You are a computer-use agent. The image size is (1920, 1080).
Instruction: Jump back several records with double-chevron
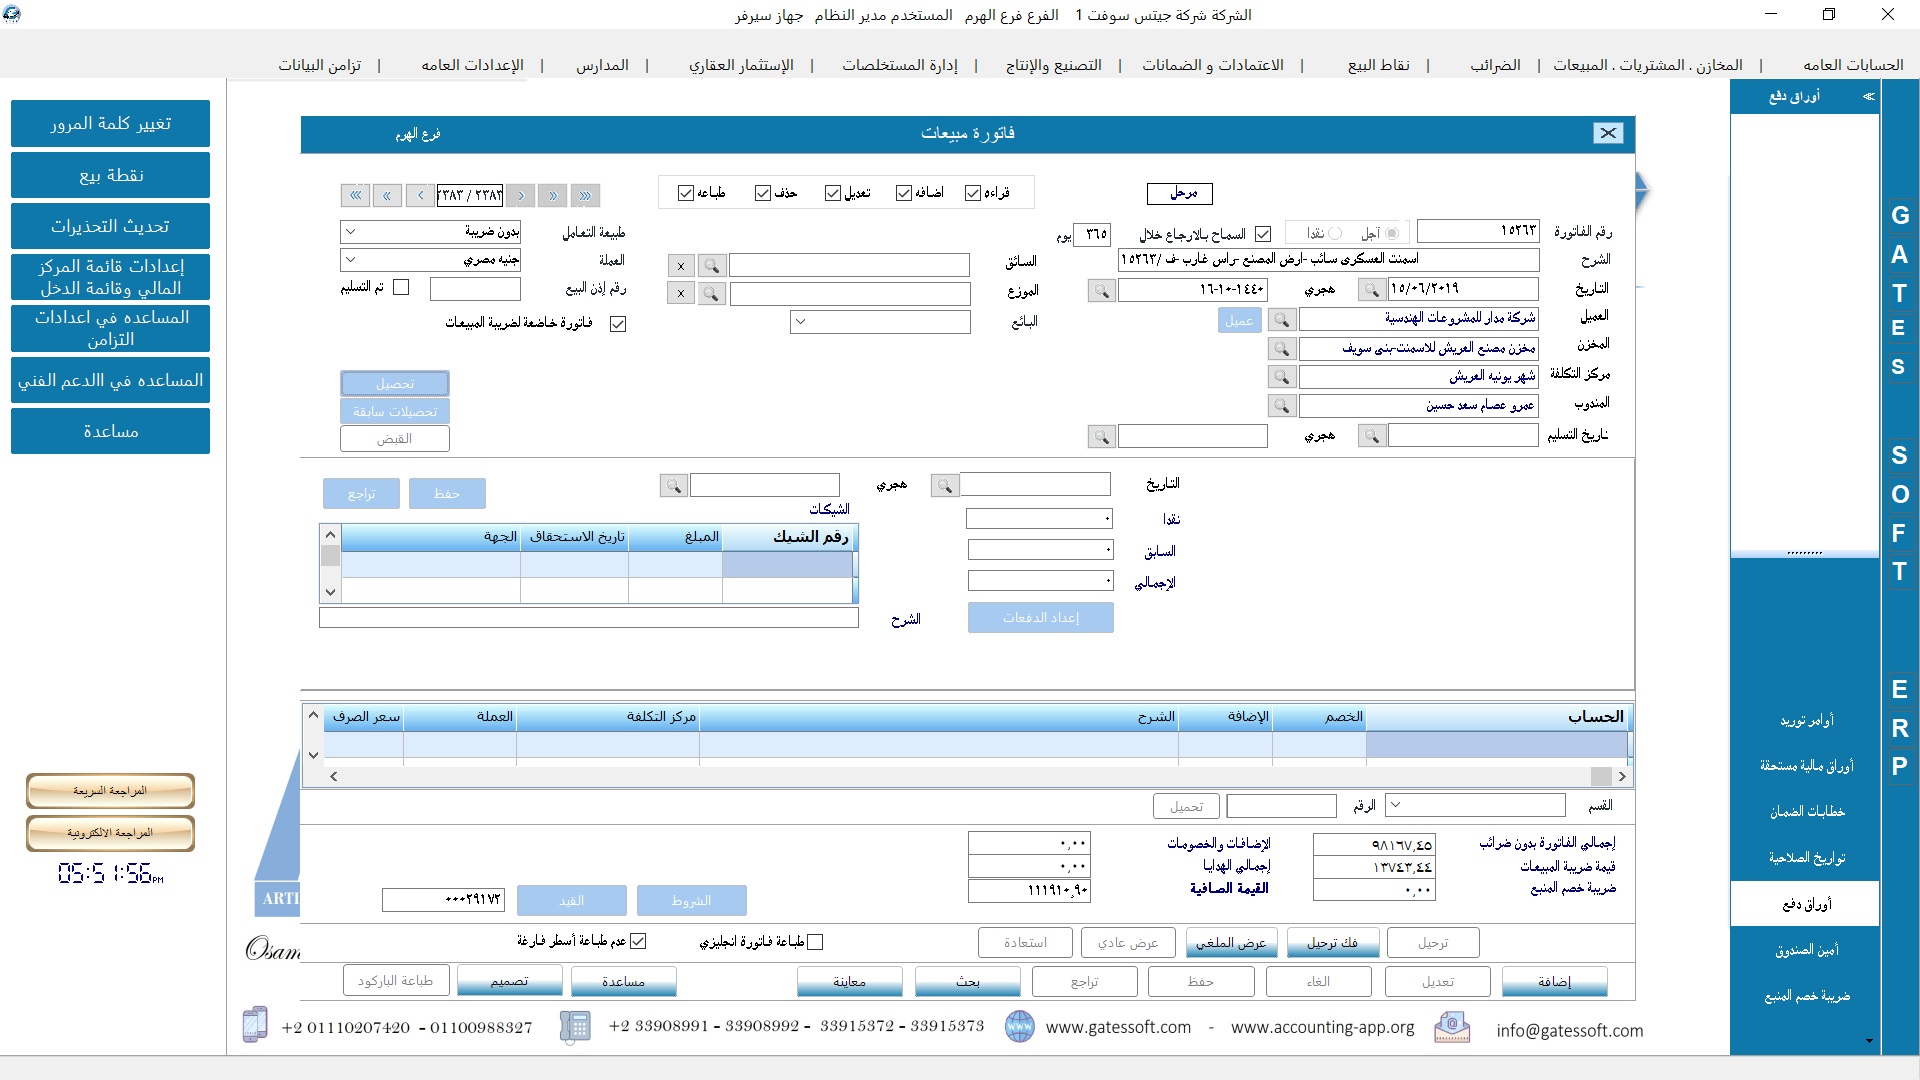[387, 195]
